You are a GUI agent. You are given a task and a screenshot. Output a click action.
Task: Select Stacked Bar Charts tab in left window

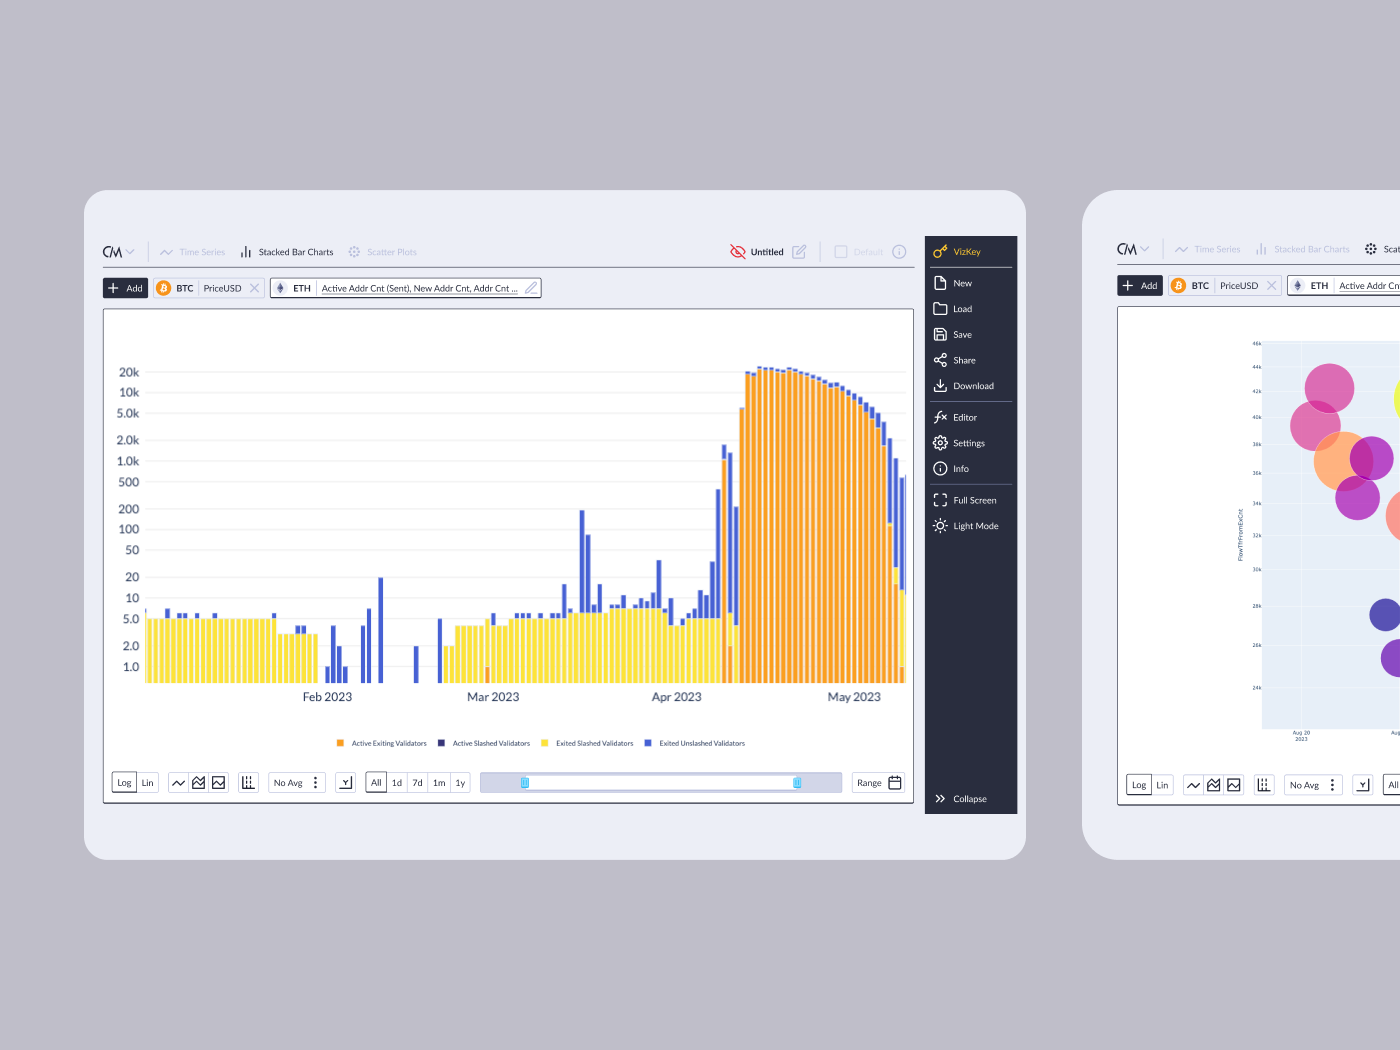286,252
